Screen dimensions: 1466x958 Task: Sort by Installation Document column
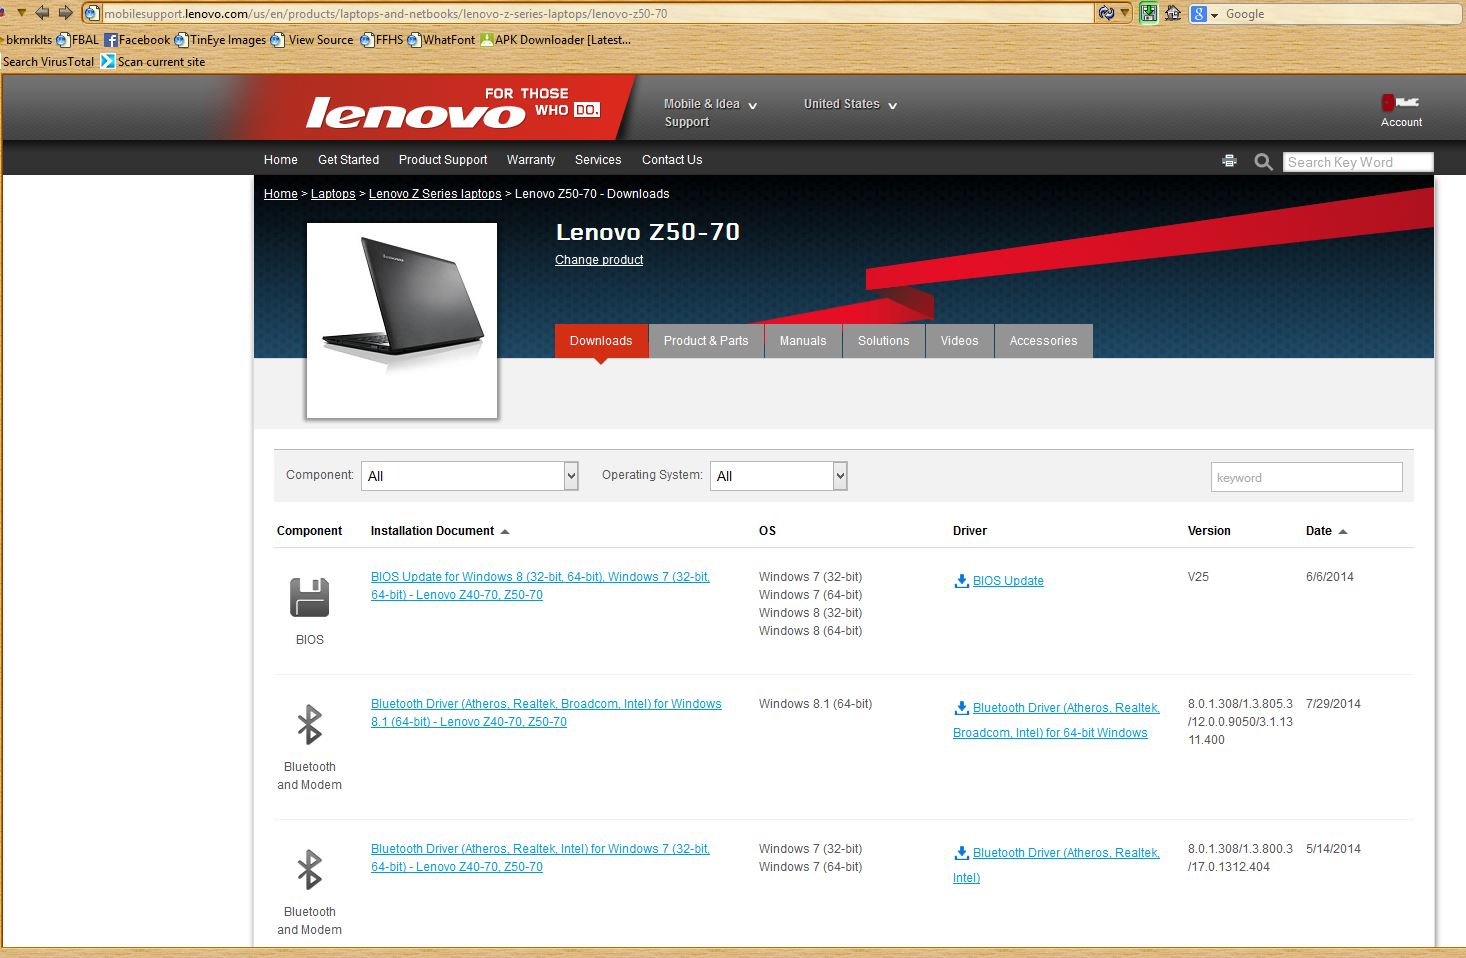(440, 531)
